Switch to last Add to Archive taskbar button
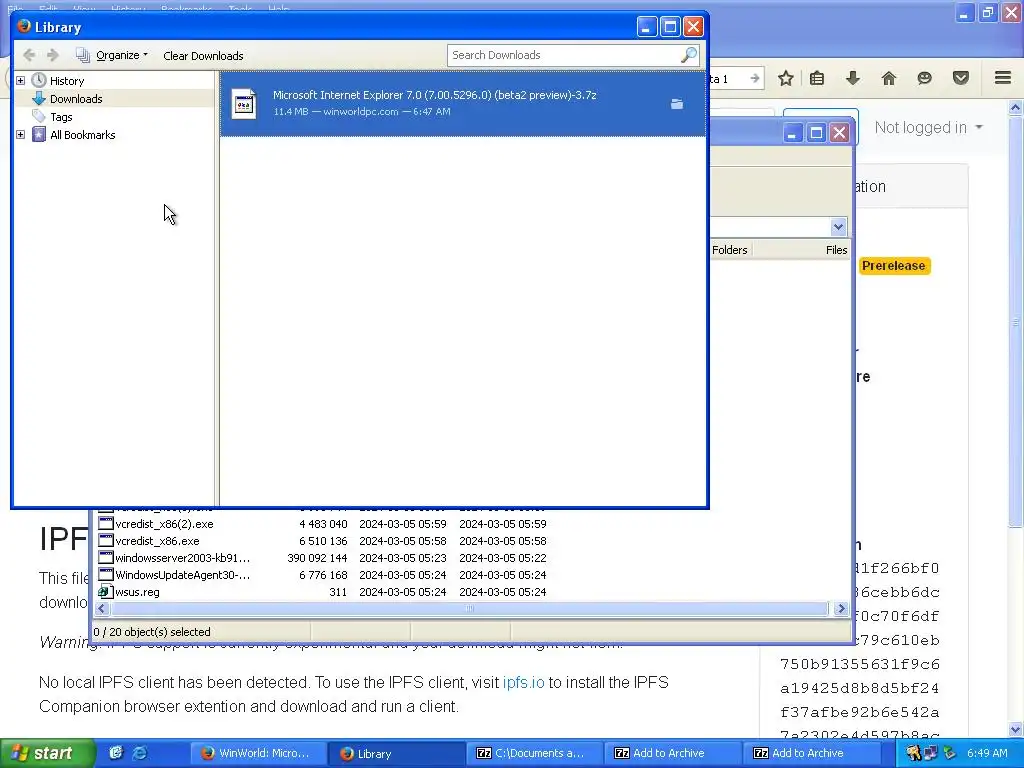 [812, 753]
